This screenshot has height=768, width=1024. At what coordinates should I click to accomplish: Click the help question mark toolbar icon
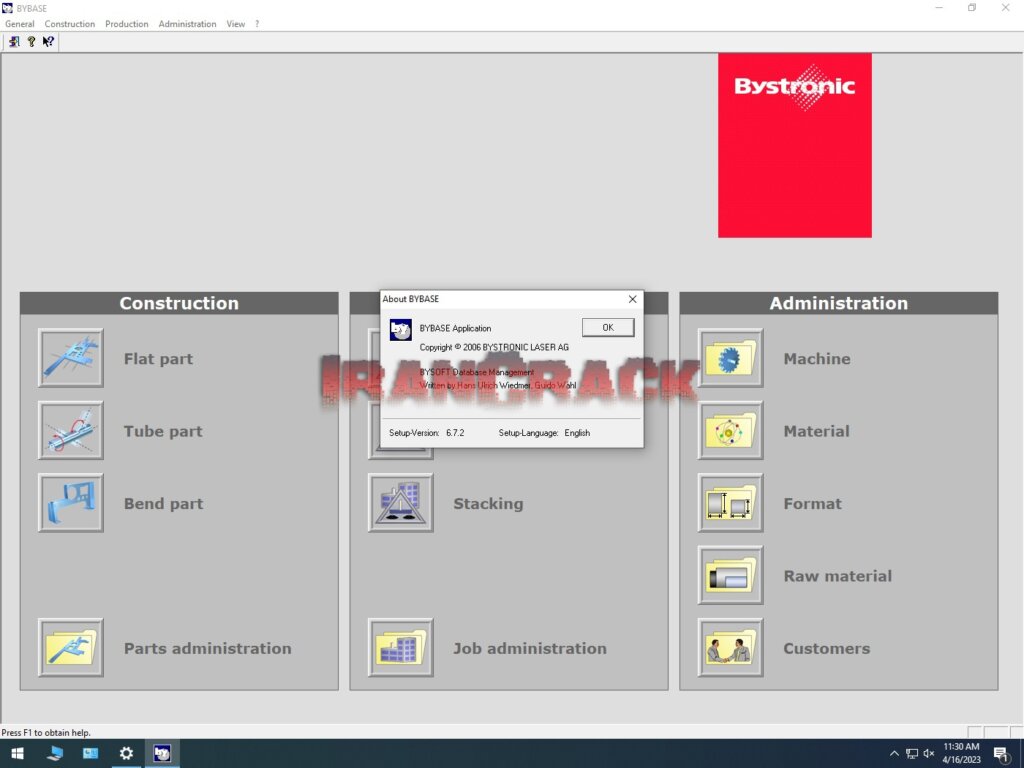[29, 41]
